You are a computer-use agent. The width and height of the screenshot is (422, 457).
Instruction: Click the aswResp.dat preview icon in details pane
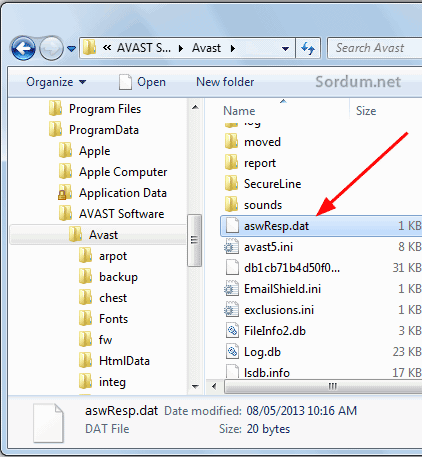tap(49, 423)
